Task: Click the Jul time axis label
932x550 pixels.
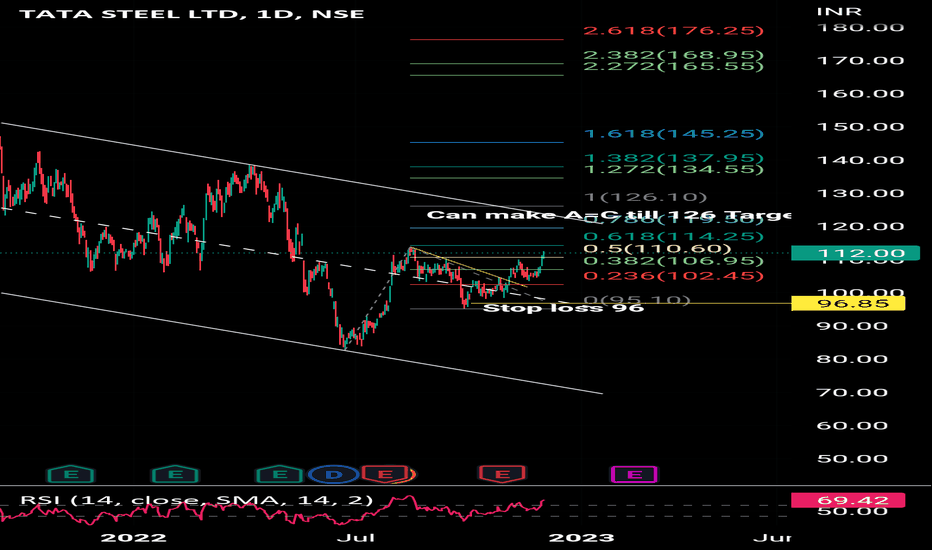Action: 355,538
